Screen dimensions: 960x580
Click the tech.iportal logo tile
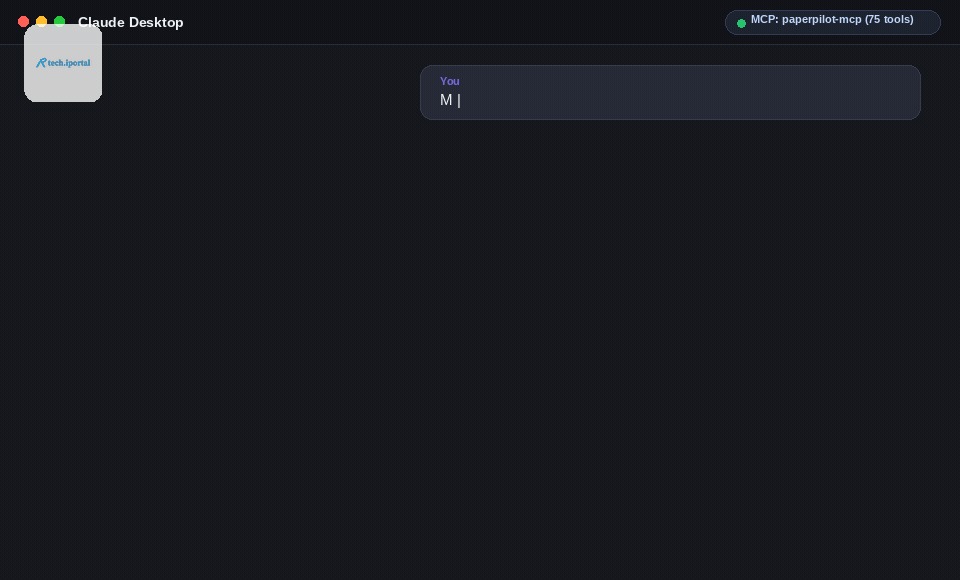[63, 63]
